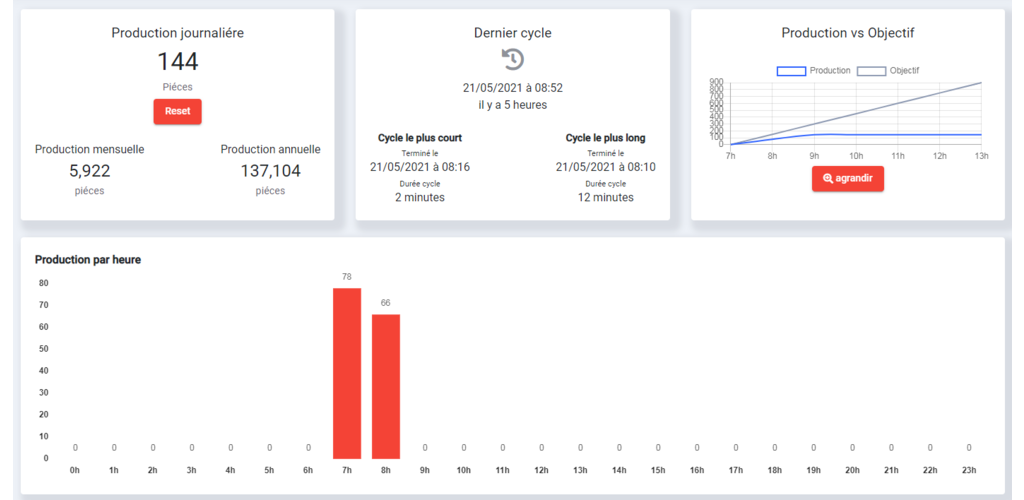
Task: Click the 10h label on line chart axis
Action: tap(856, 156)
